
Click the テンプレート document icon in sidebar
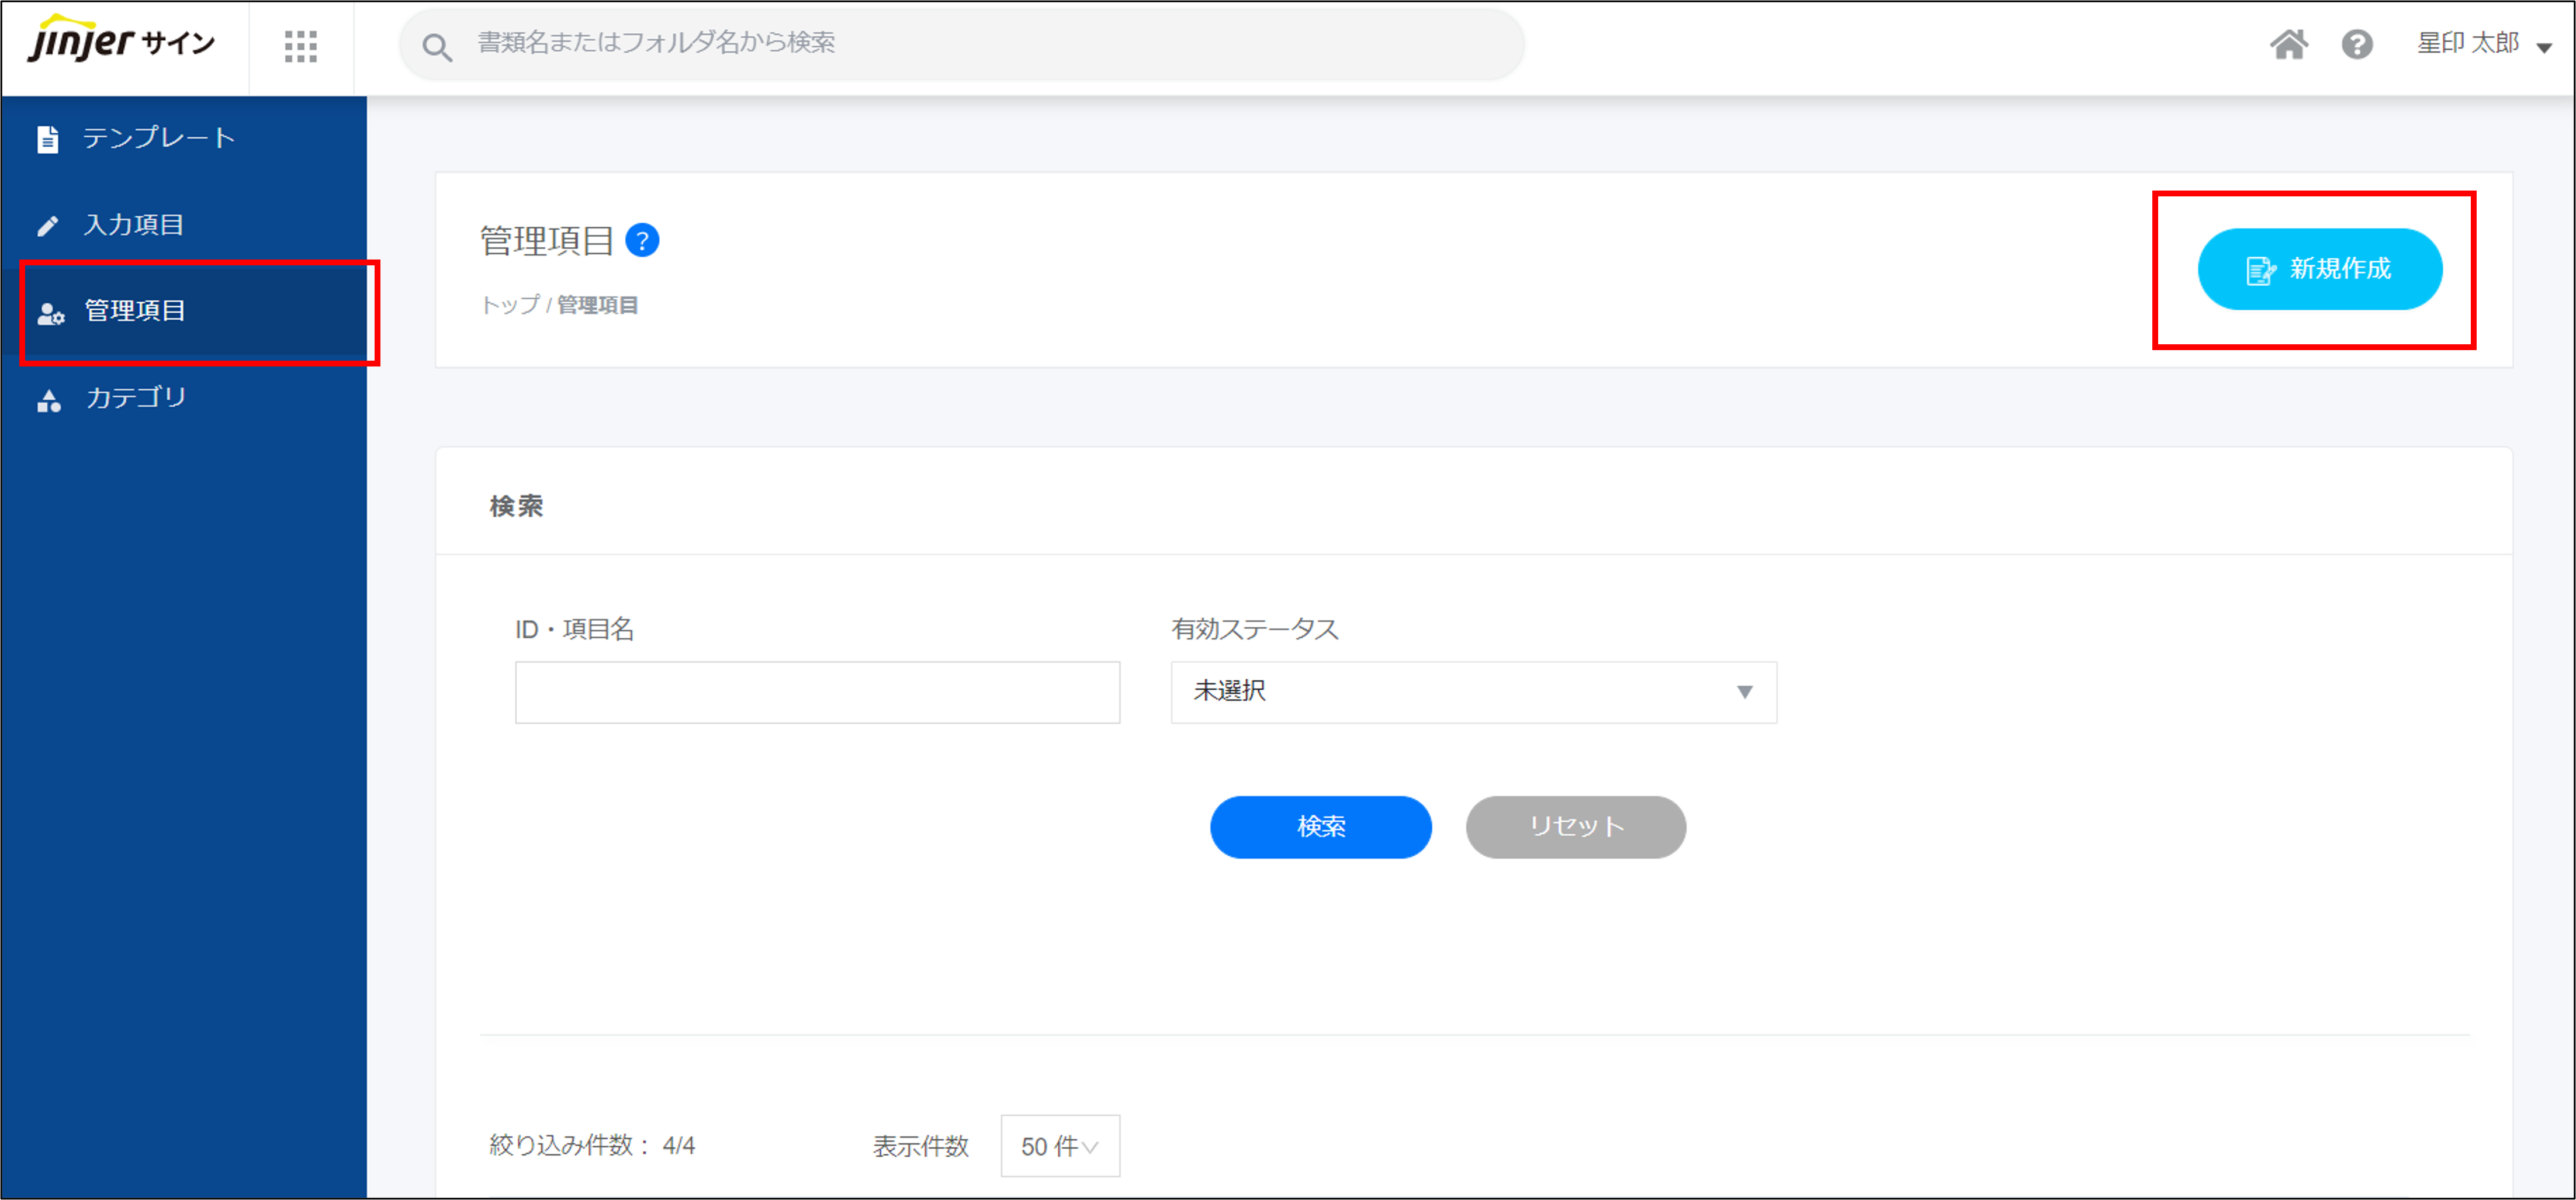coord(48,139)
